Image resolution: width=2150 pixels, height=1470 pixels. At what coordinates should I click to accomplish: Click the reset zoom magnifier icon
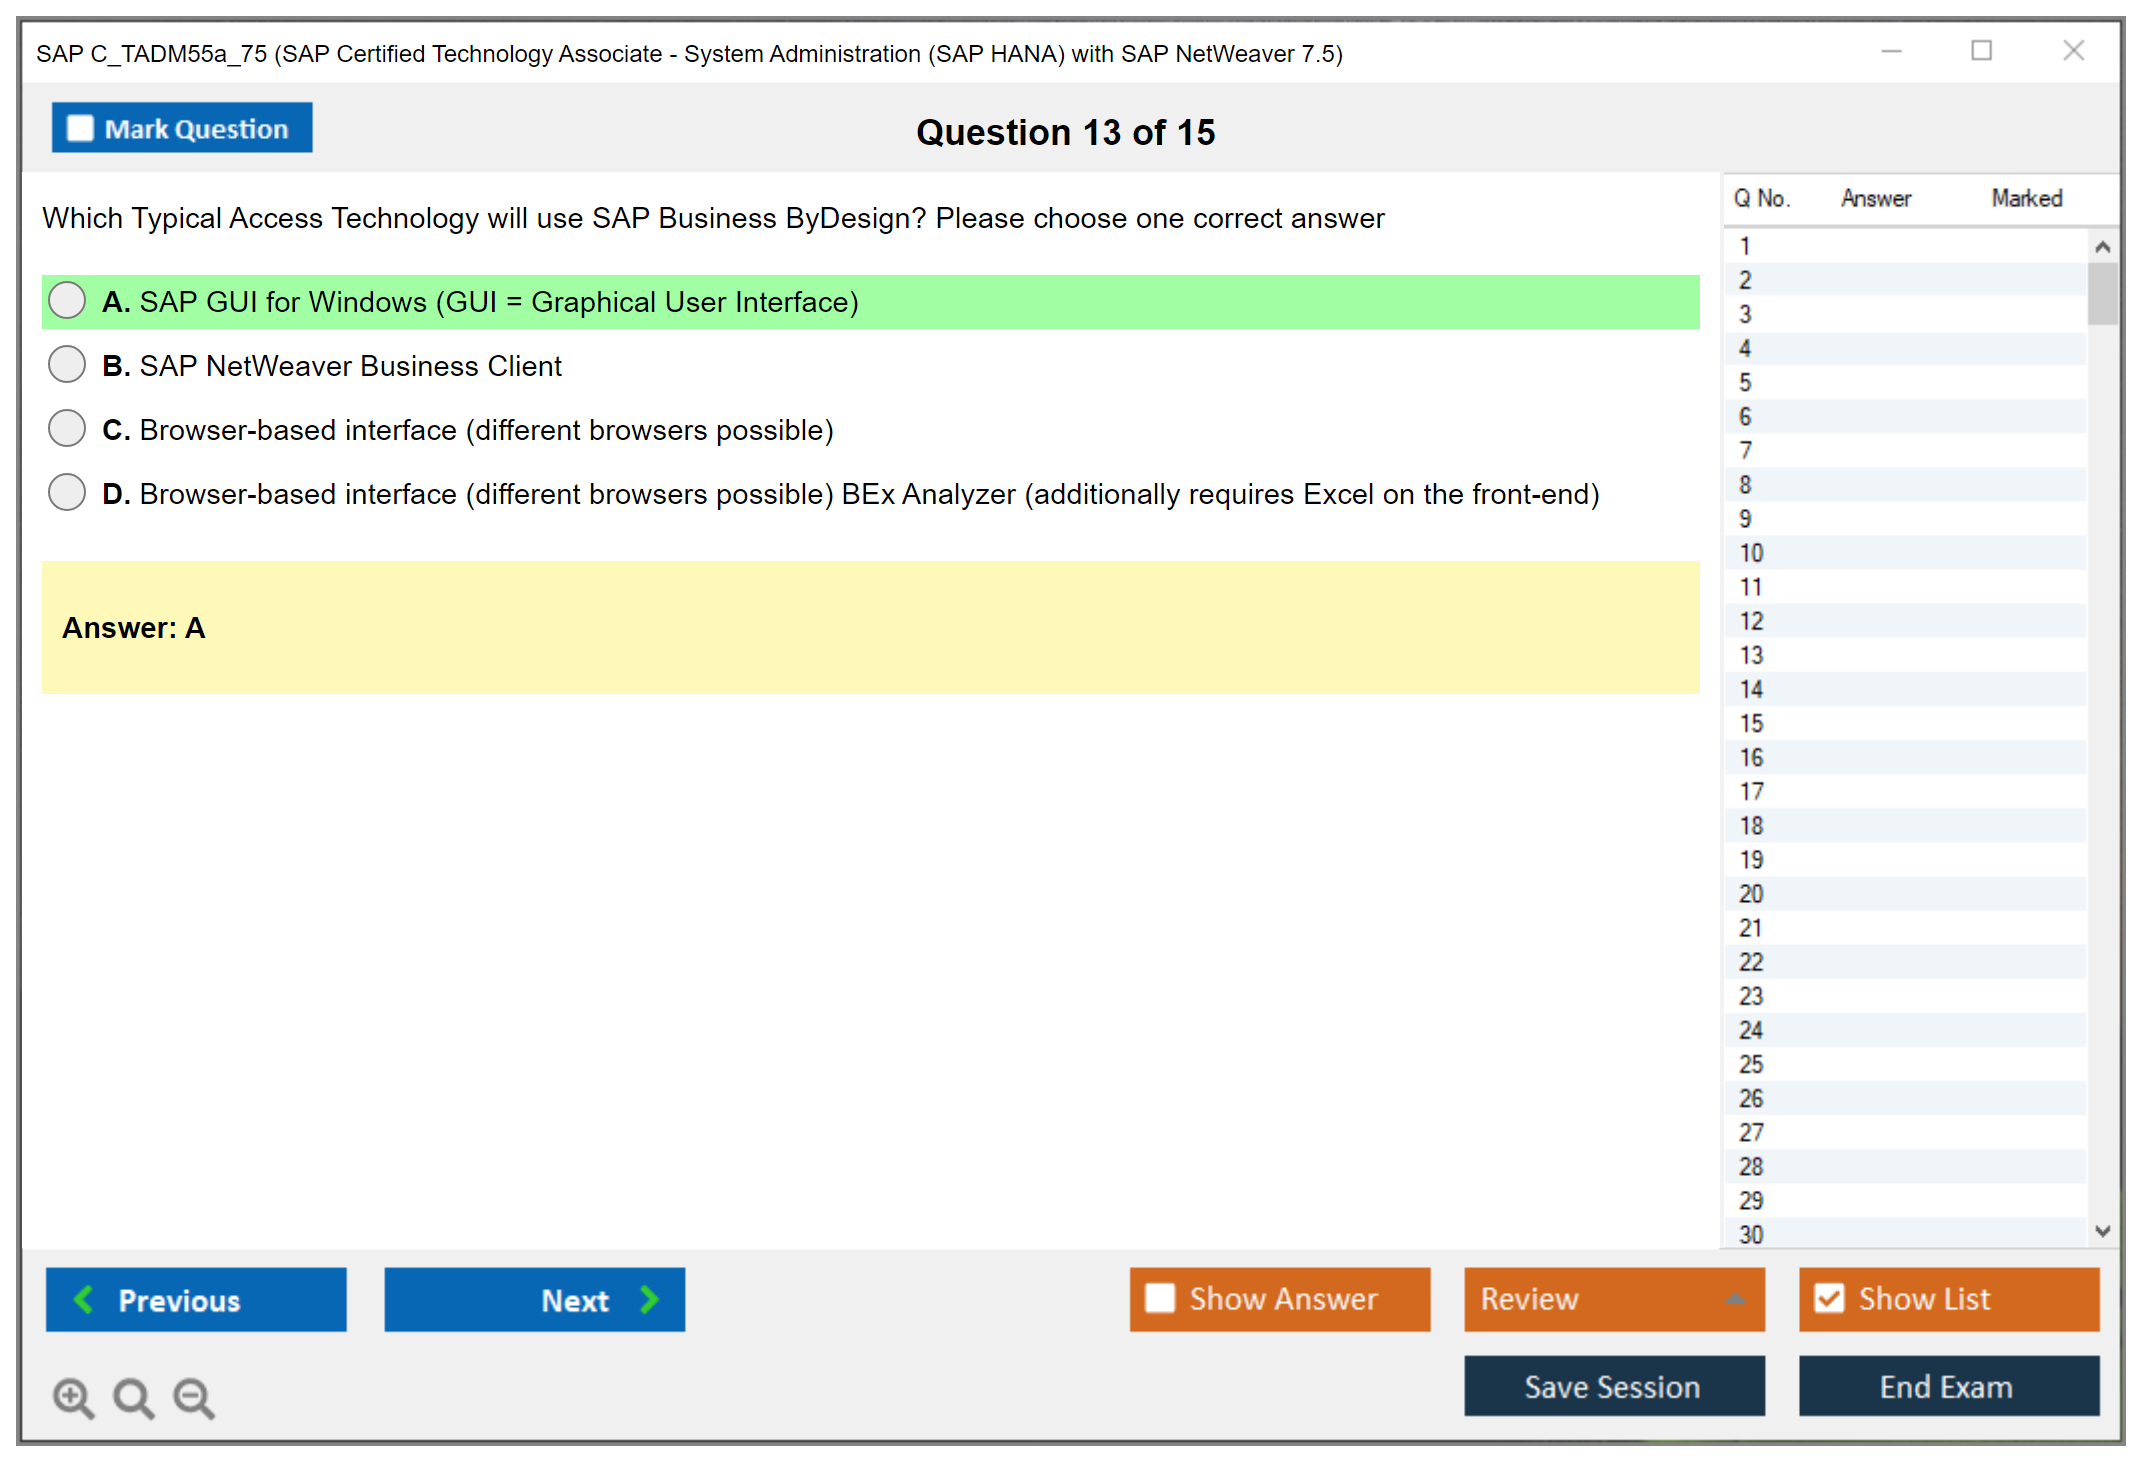coord(133,1397)
